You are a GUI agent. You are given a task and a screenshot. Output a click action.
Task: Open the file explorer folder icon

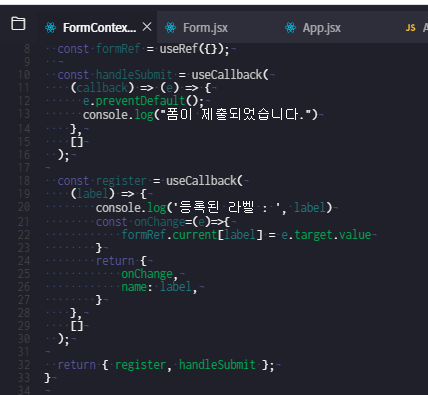coord(18,24)
